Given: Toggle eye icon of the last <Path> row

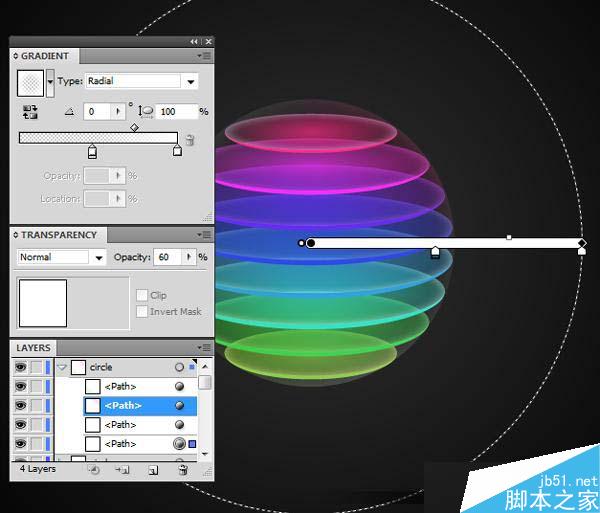Looking at the screenshot, I should click(20, 444).
